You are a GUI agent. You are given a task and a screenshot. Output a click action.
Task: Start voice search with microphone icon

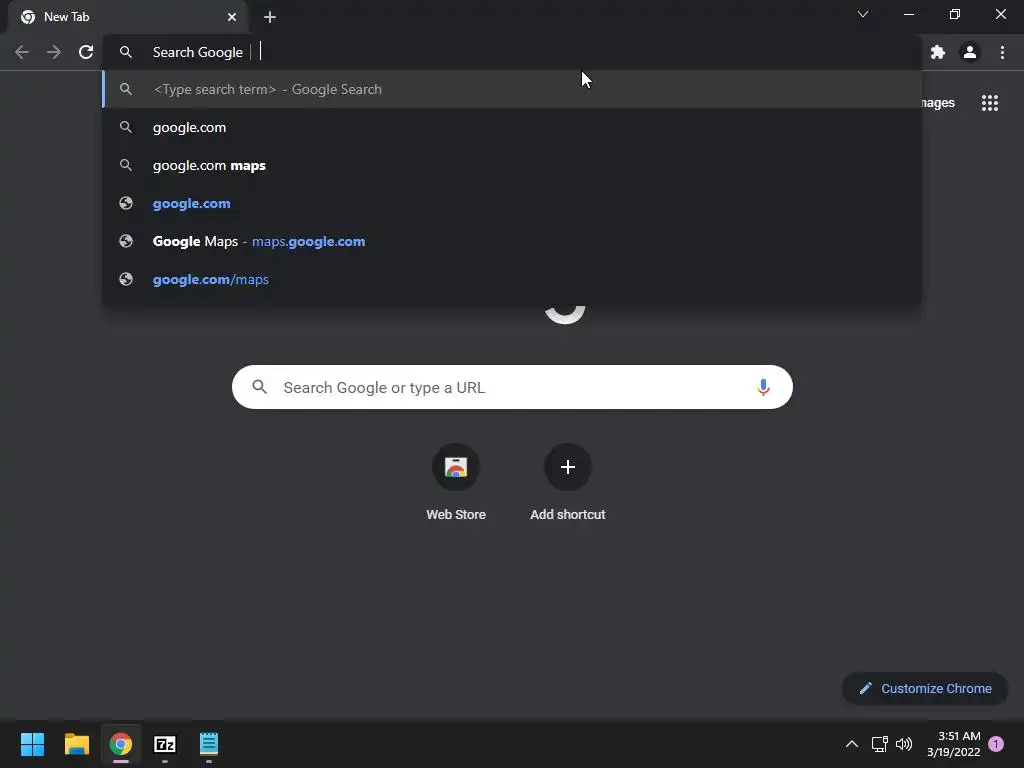(x=763, y=387)
